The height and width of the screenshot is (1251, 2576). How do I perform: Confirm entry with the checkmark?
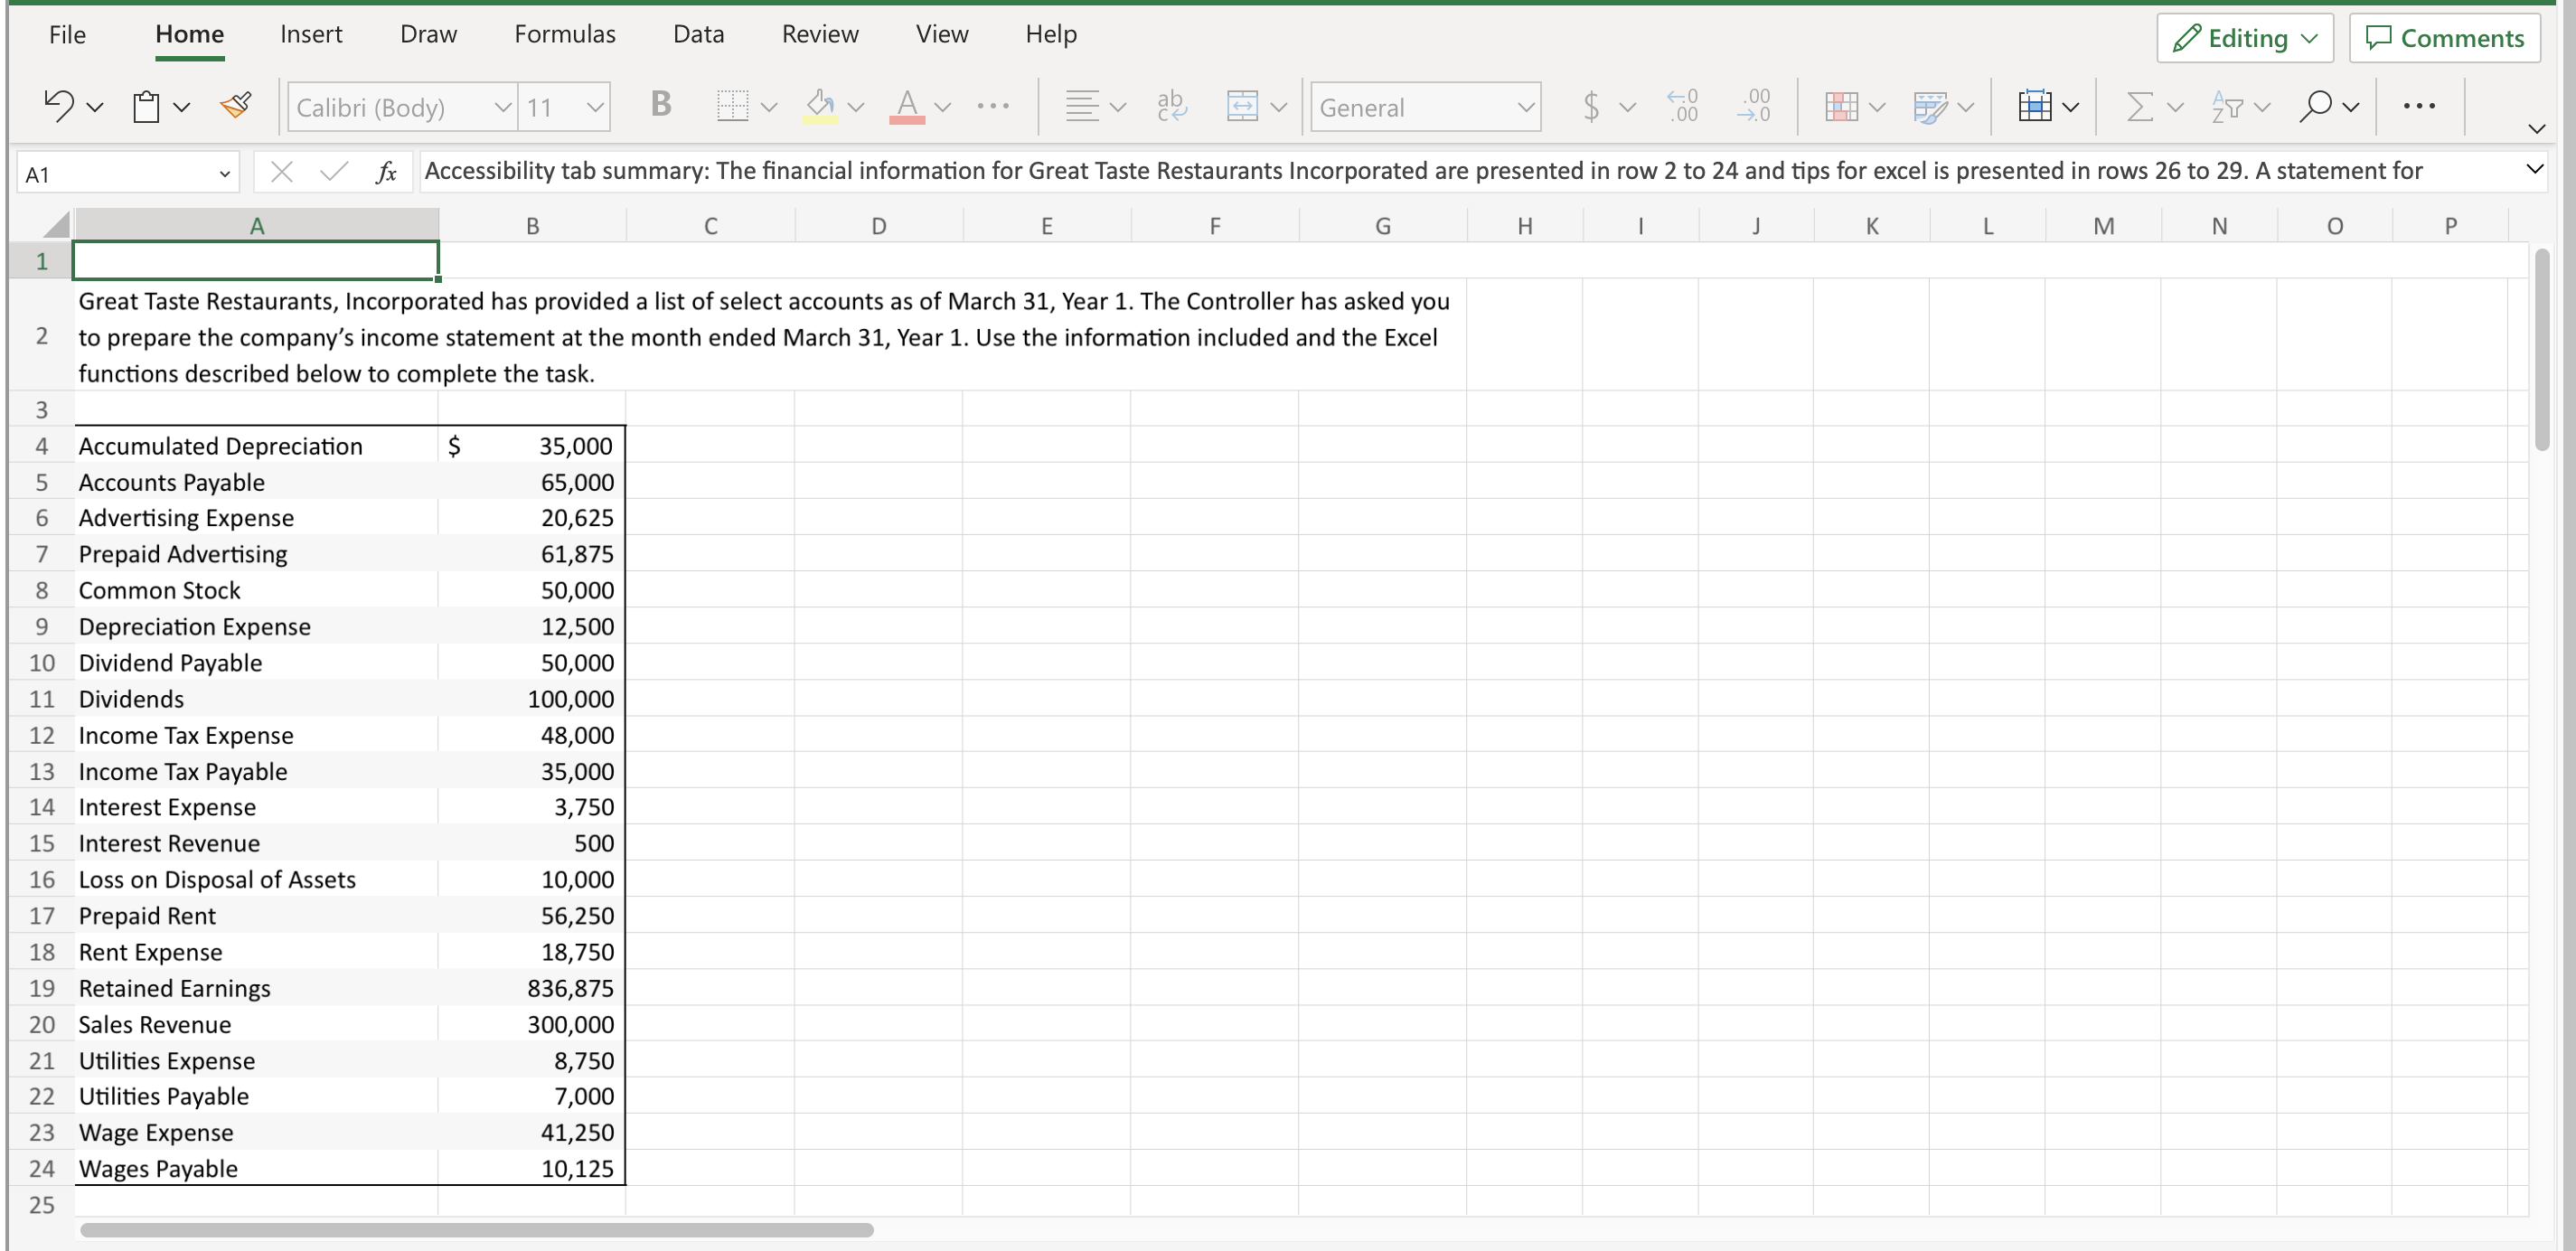pyautogui.click(x=333, y=172)
